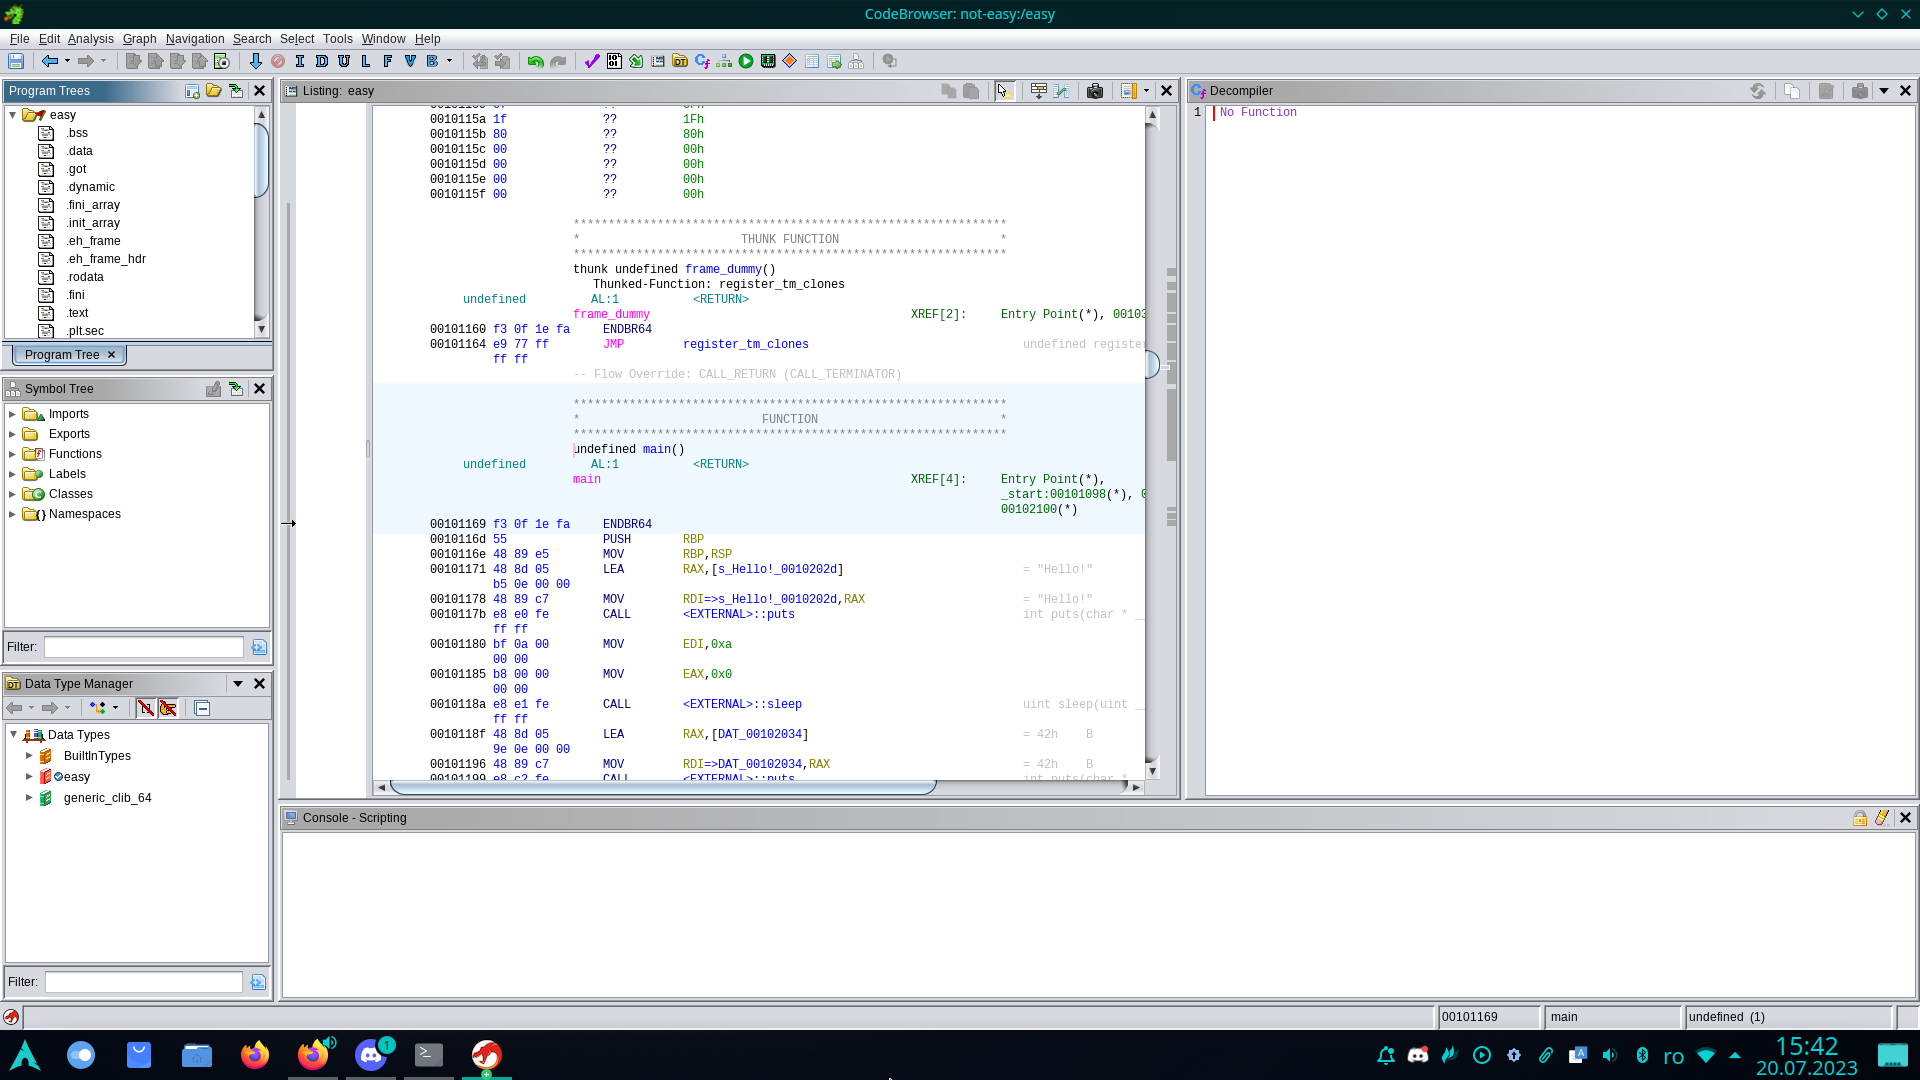This screenshot has height=1080, width=1920.
Task: Open the Data Type Manager dropdown menu
Action: (238, 684)
